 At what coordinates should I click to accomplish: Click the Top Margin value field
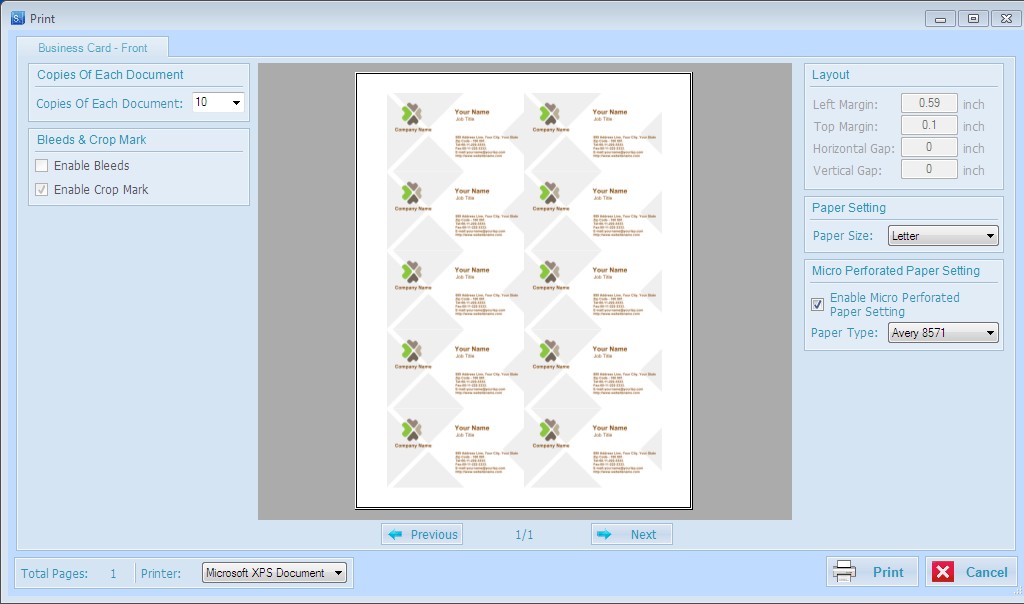929,126
